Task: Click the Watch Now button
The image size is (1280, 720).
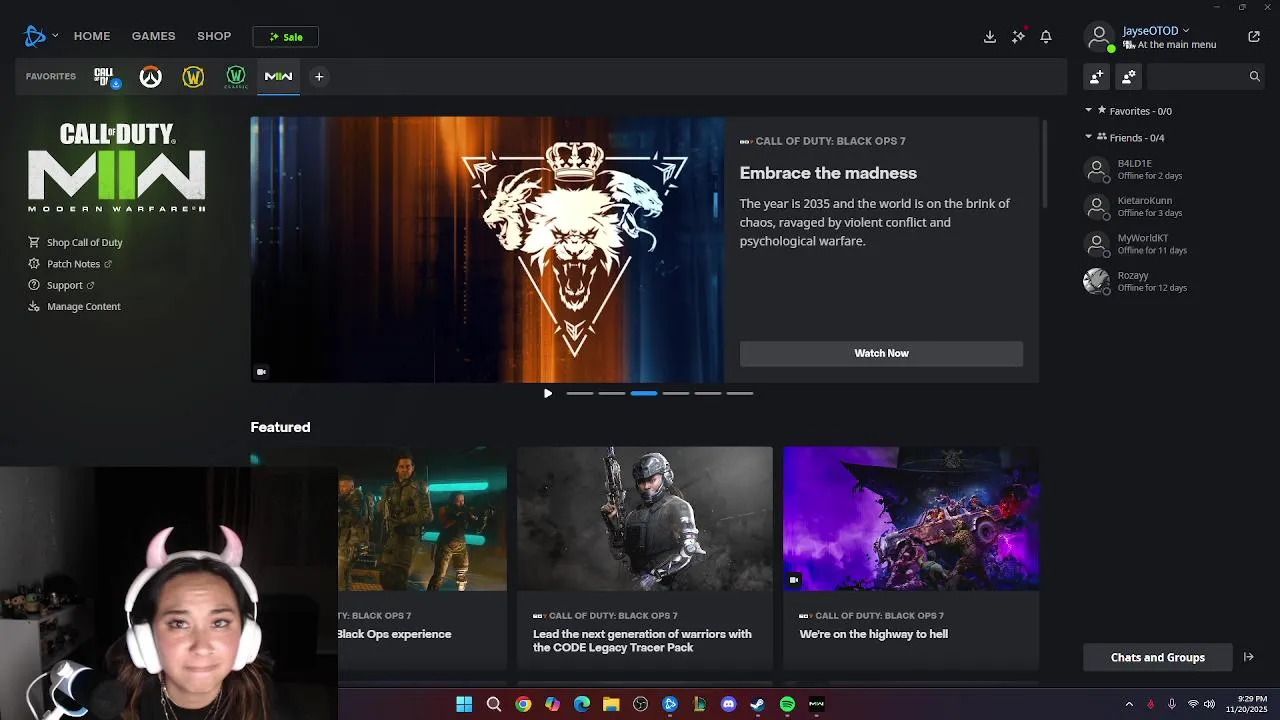Action: point(881,353)
